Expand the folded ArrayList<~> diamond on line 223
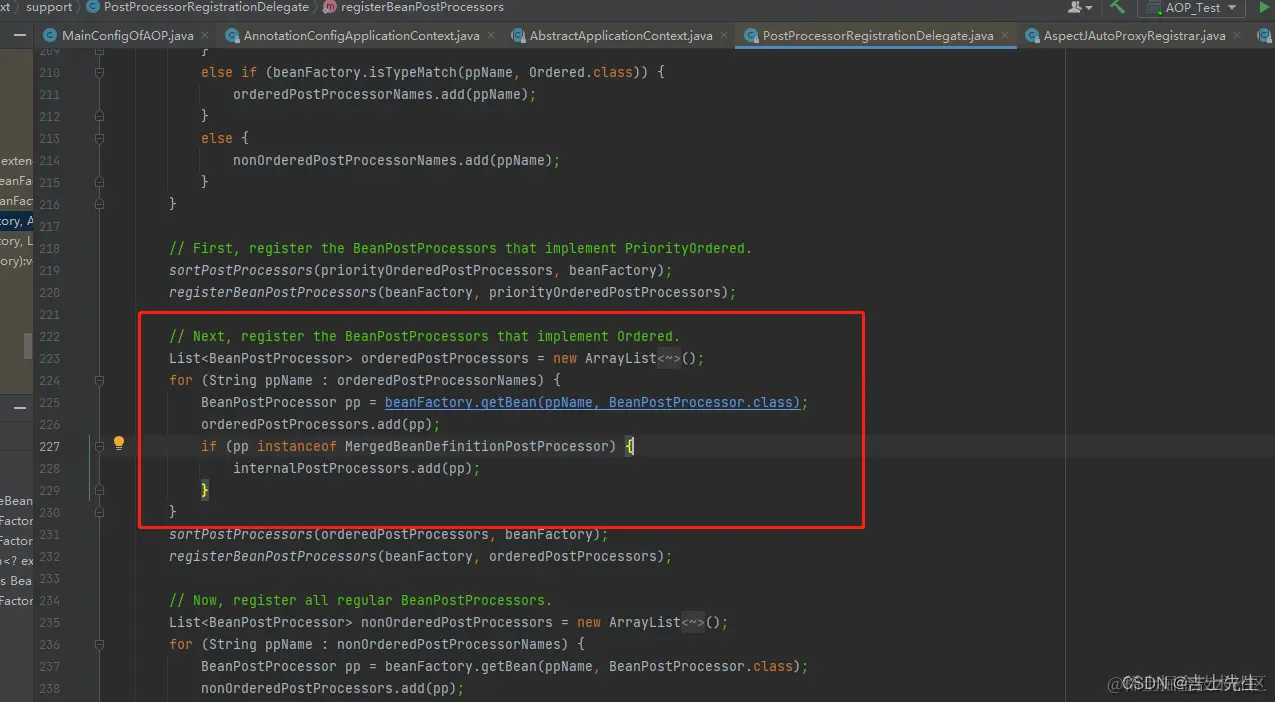 pos(669,358)
